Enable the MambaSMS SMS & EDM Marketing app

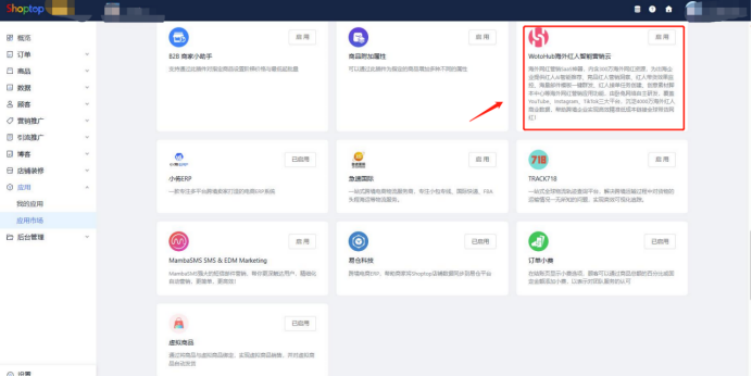pos(302,241)
